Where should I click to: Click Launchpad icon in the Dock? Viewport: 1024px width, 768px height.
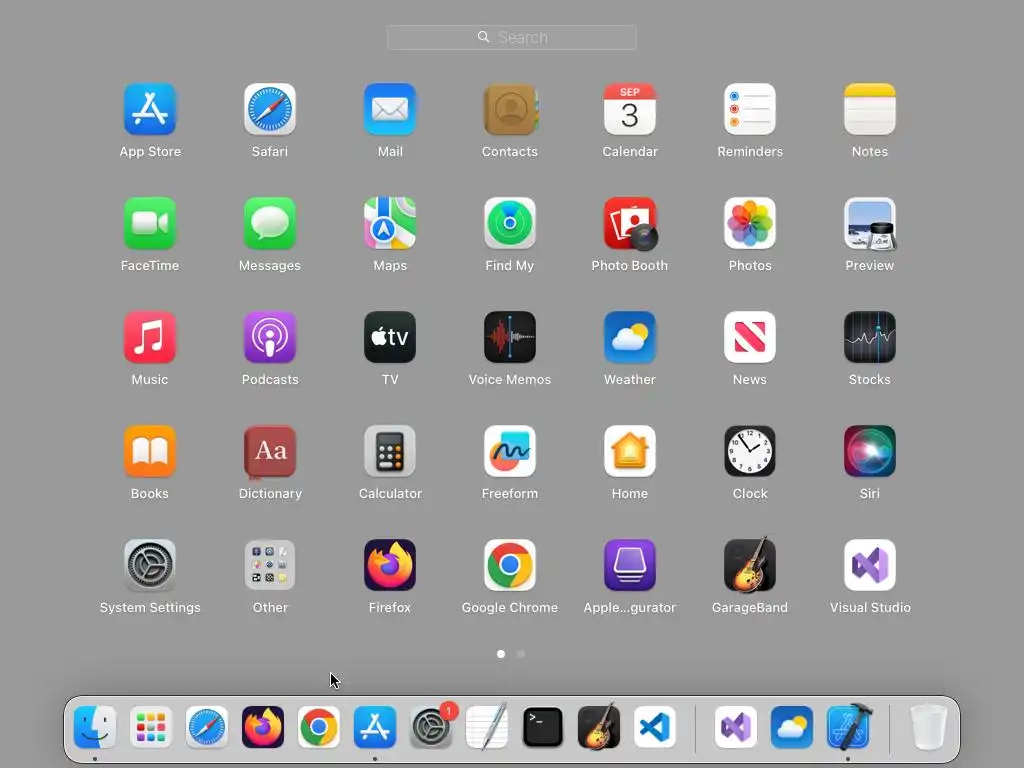tap(151, 727)
